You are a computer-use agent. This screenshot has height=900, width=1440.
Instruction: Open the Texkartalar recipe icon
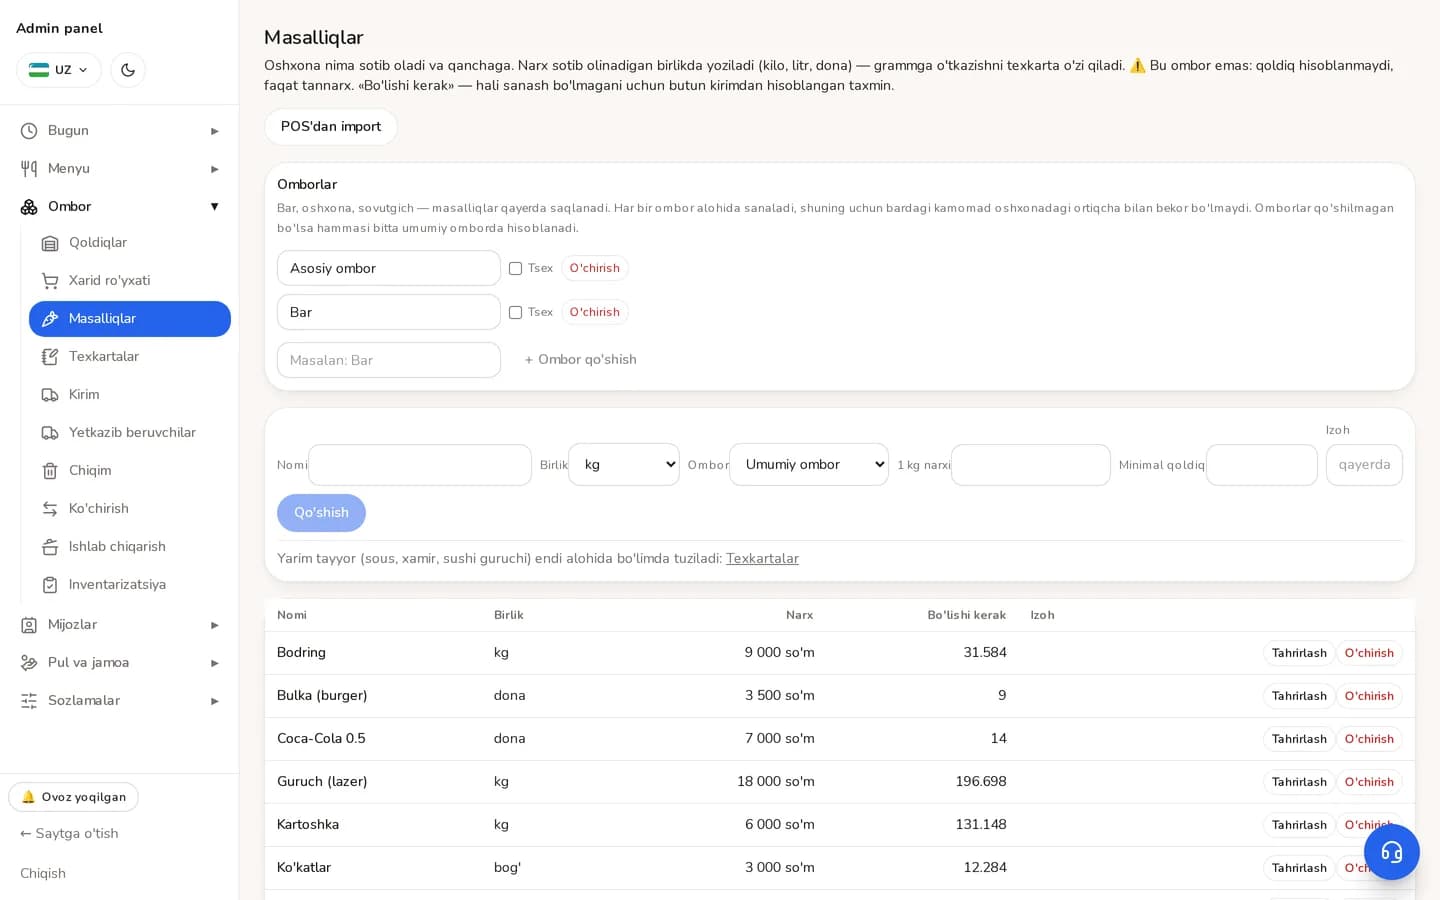pyautogui.click(x=50, y=357)
